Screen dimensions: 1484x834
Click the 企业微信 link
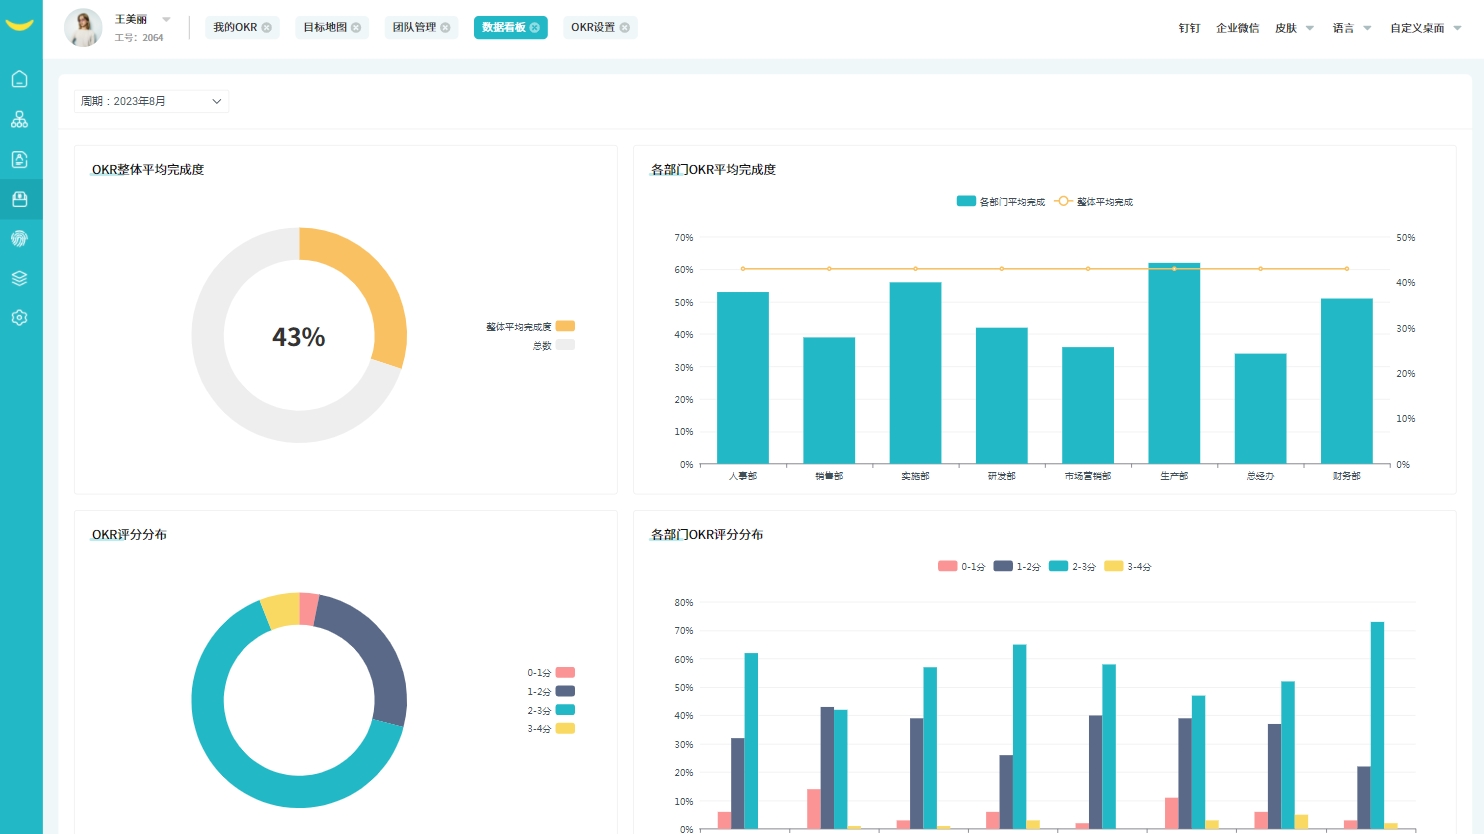click(x=1237, y=28)
